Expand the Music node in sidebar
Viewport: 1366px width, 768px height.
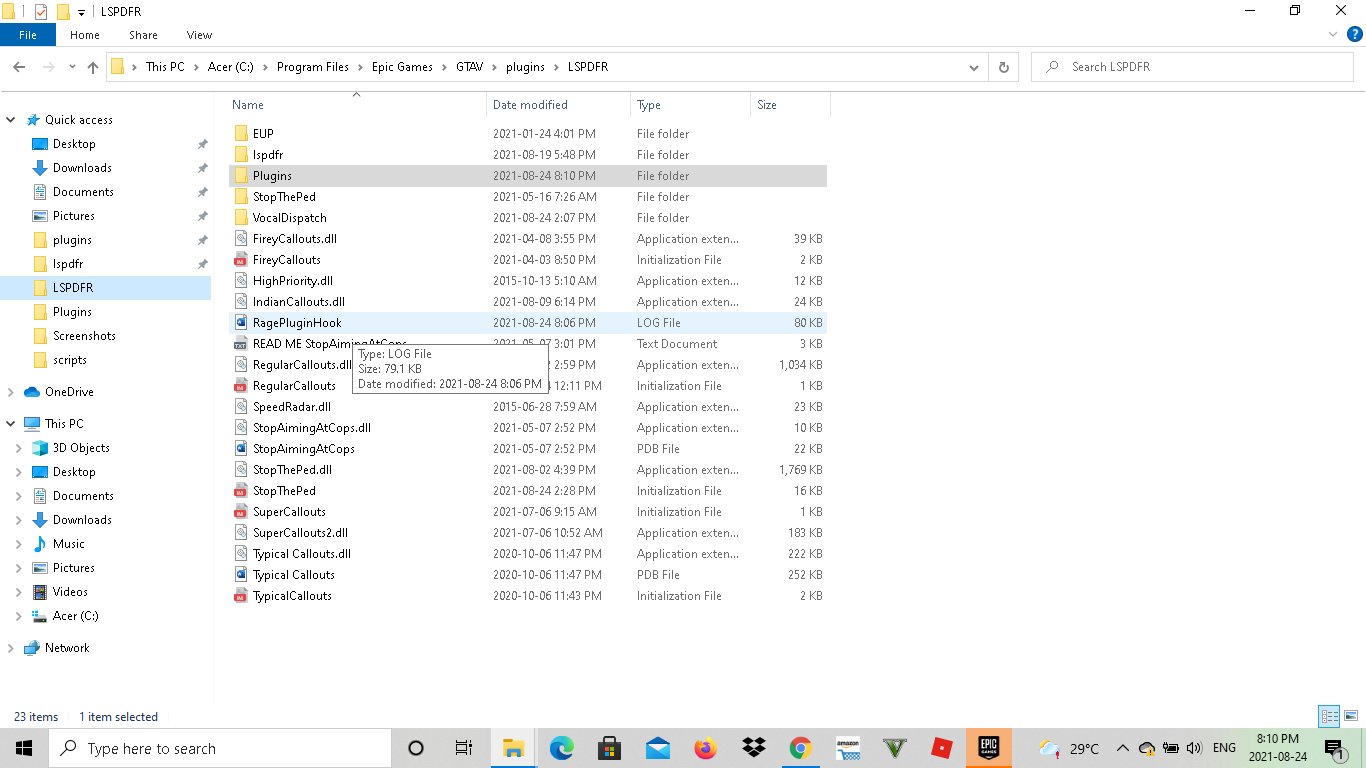point(19,544)
